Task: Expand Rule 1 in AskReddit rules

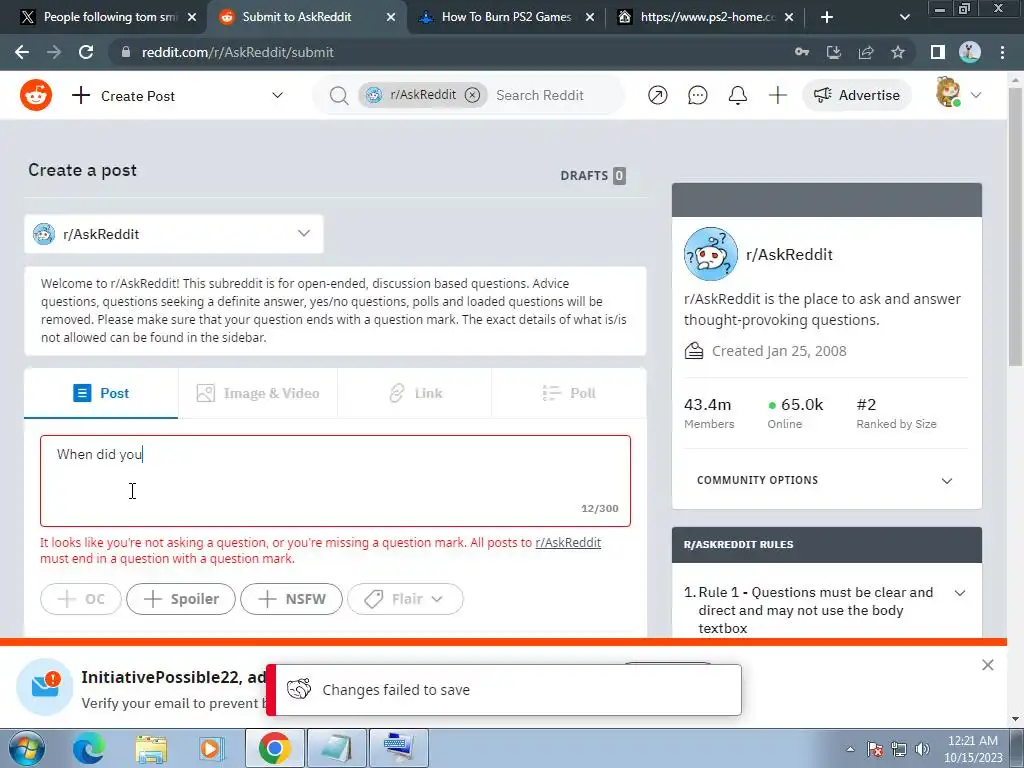Action: tap(960, 593)
